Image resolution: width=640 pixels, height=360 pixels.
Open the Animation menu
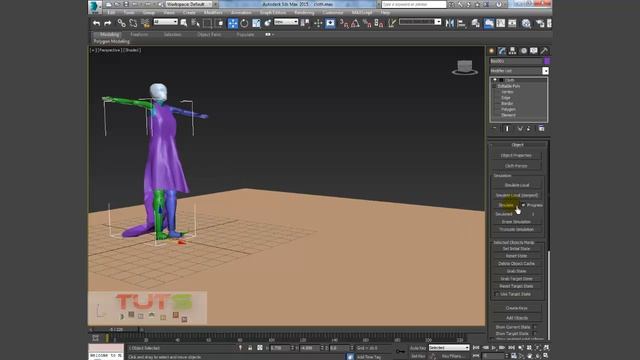(x=241, y=13)
